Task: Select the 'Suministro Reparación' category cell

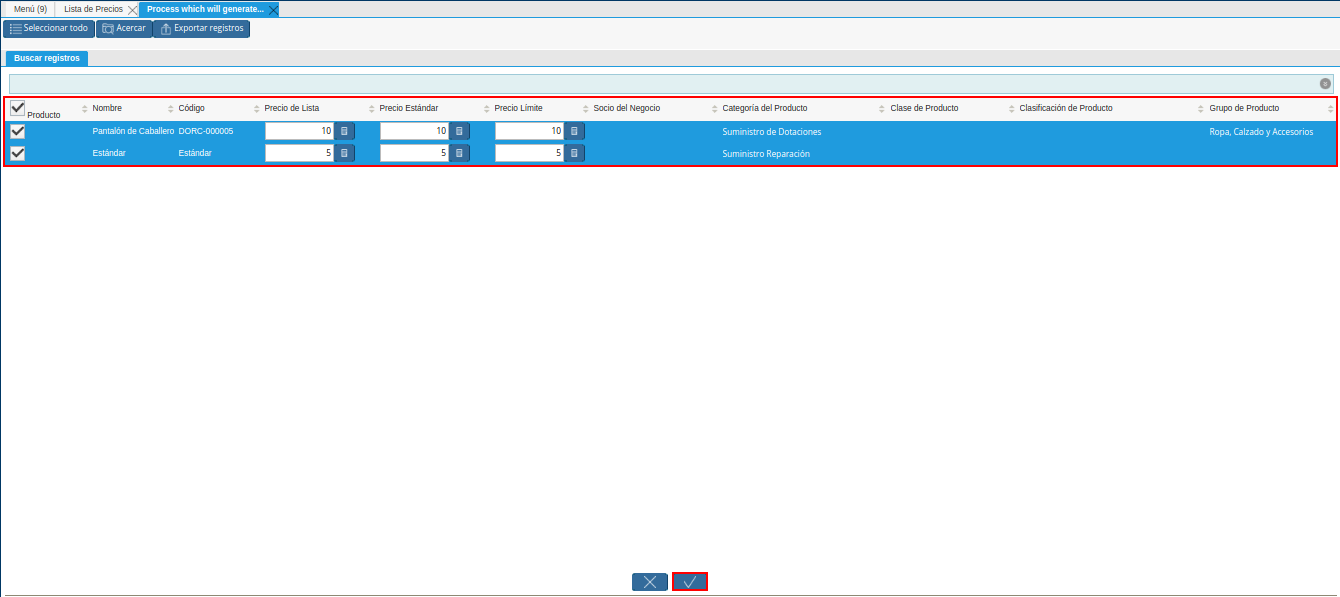Action: click(766, 154)
